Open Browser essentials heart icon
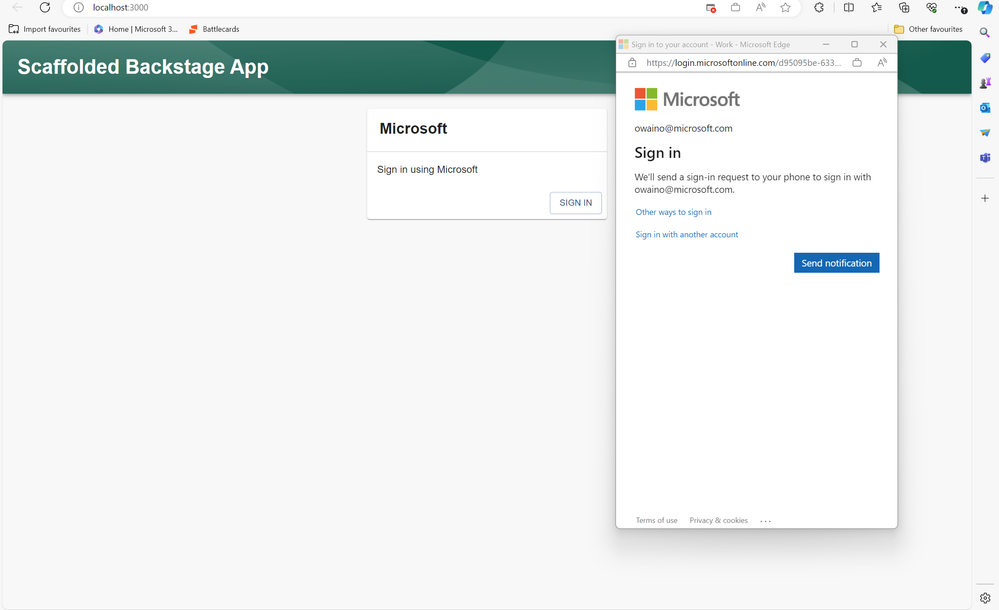The width and height of the screenshot is (999, 610). [x=931, y=8]
